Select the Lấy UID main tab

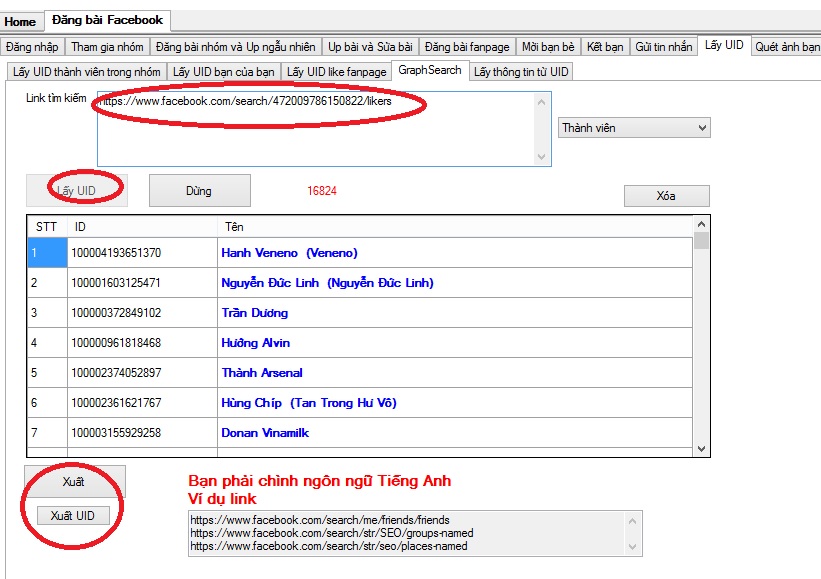point(724,46)
